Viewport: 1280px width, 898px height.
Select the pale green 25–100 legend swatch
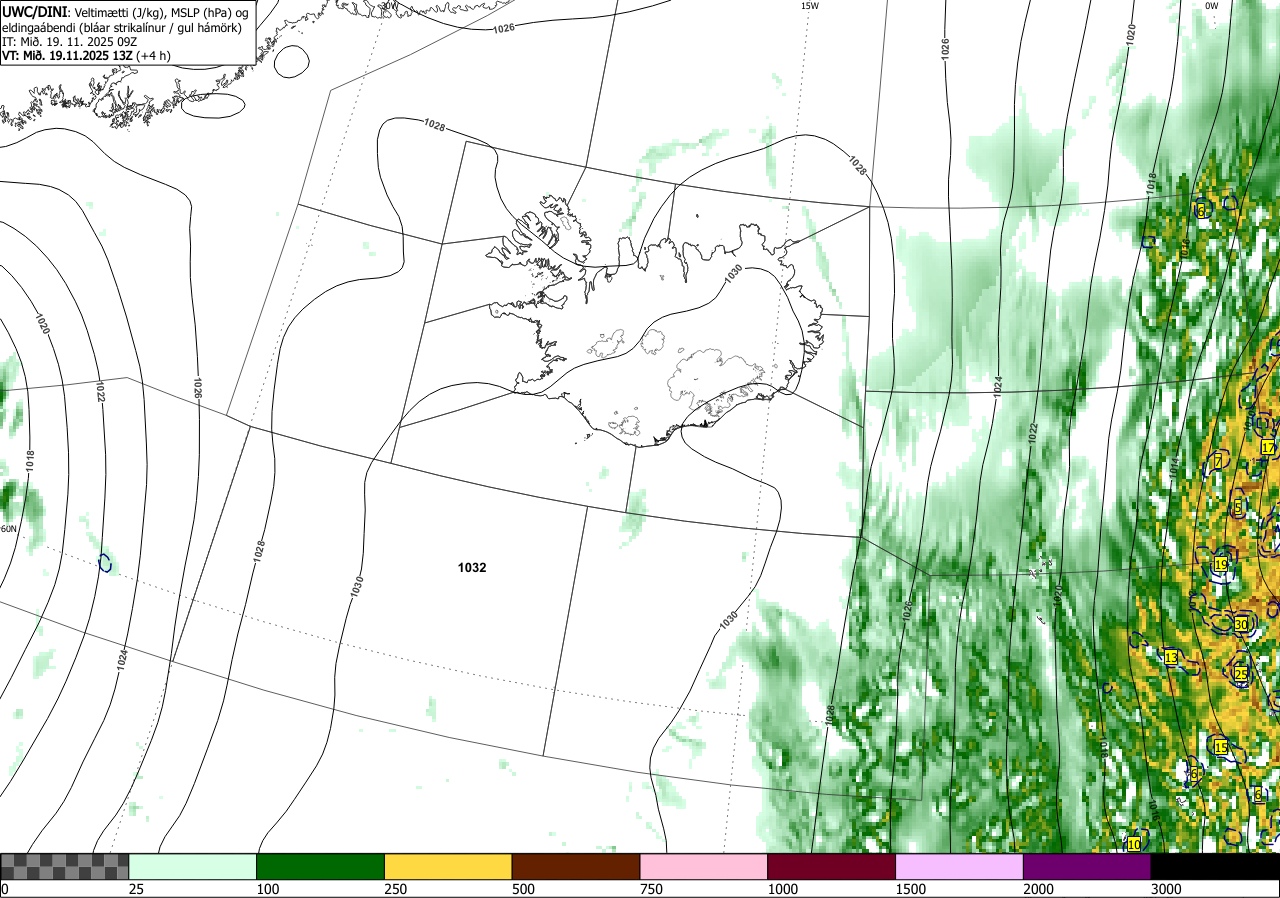[x=193, y=866]
